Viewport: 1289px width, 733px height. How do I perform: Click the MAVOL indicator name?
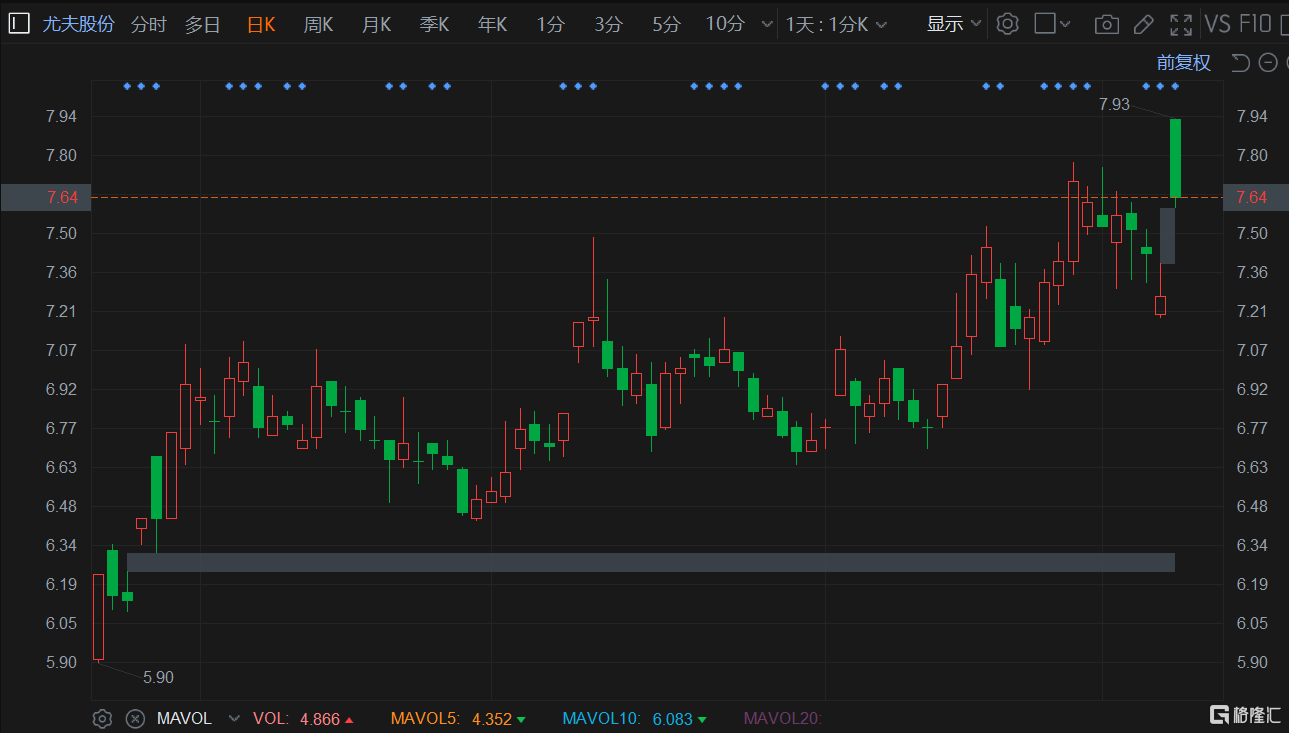pyautogui.click(x=184, y=718)
